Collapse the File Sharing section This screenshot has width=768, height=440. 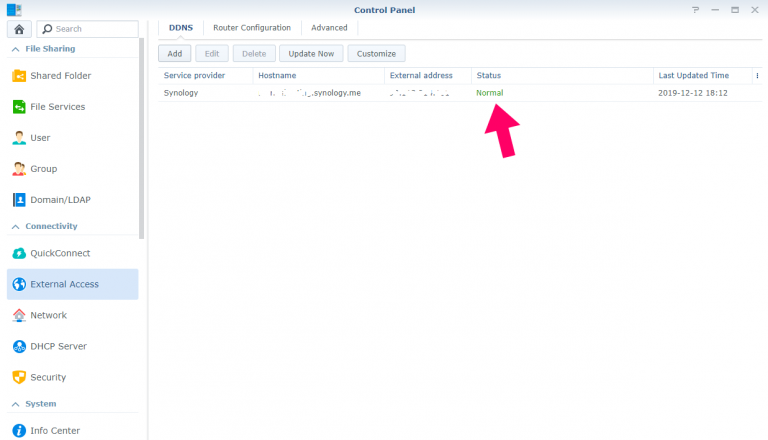pos(15,49)
